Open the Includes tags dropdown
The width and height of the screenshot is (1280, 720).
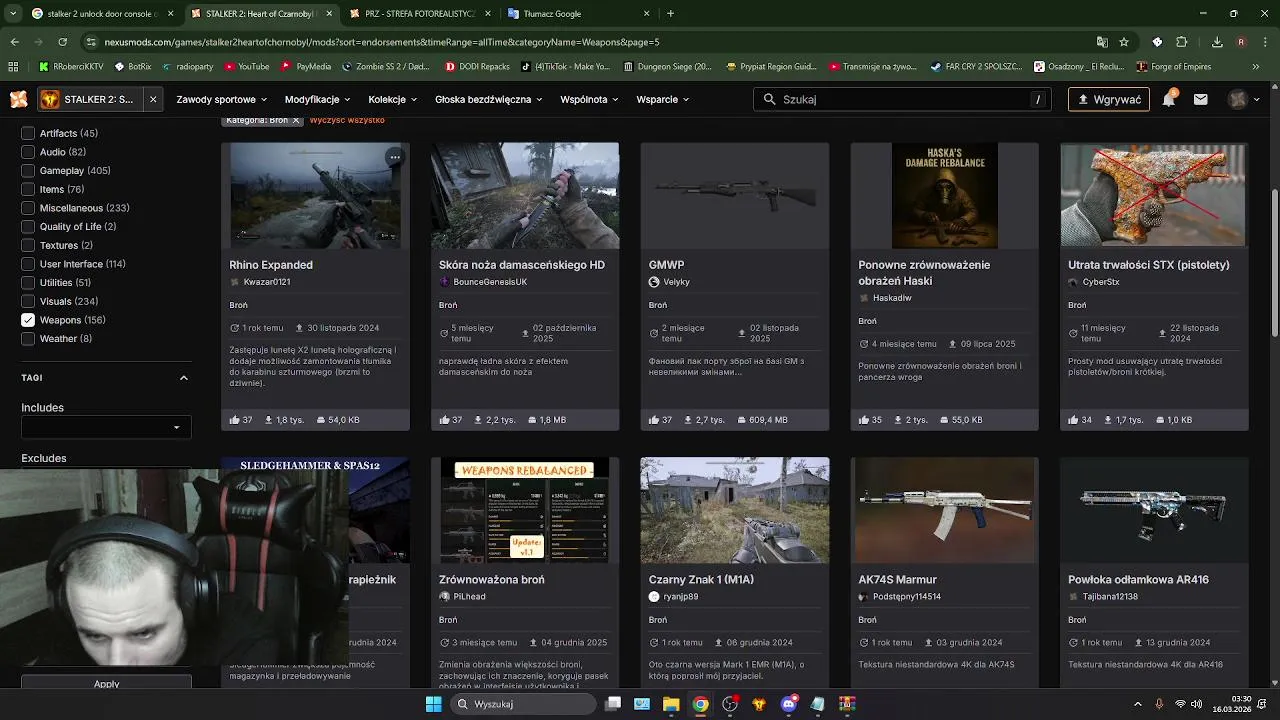click(x=106, y=427)
